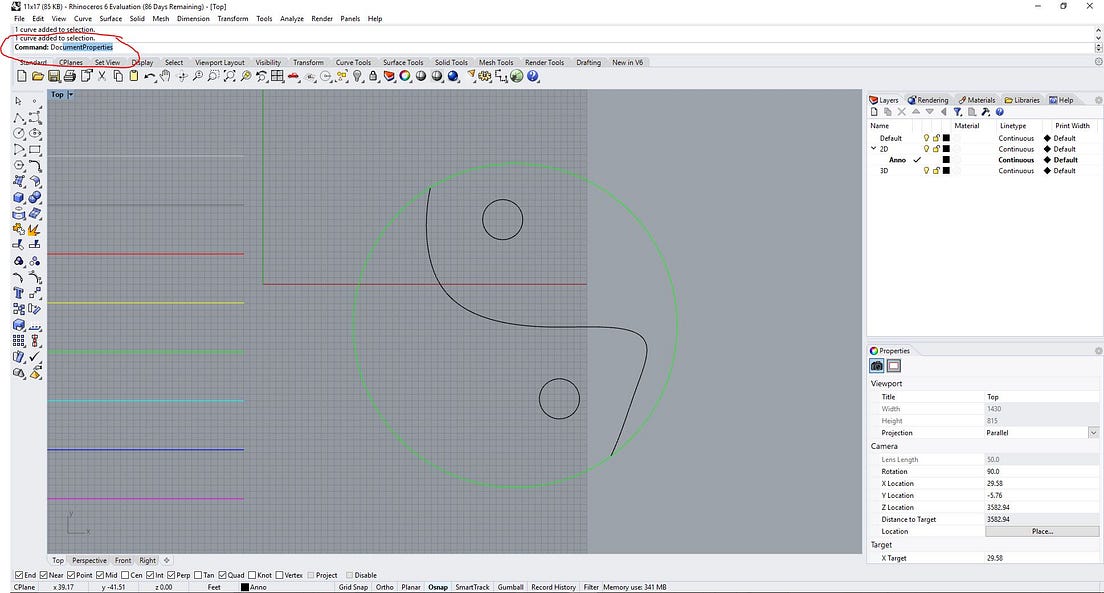Open the circle drawing tool
1104x593 pixels.
(x=18, y=133)
